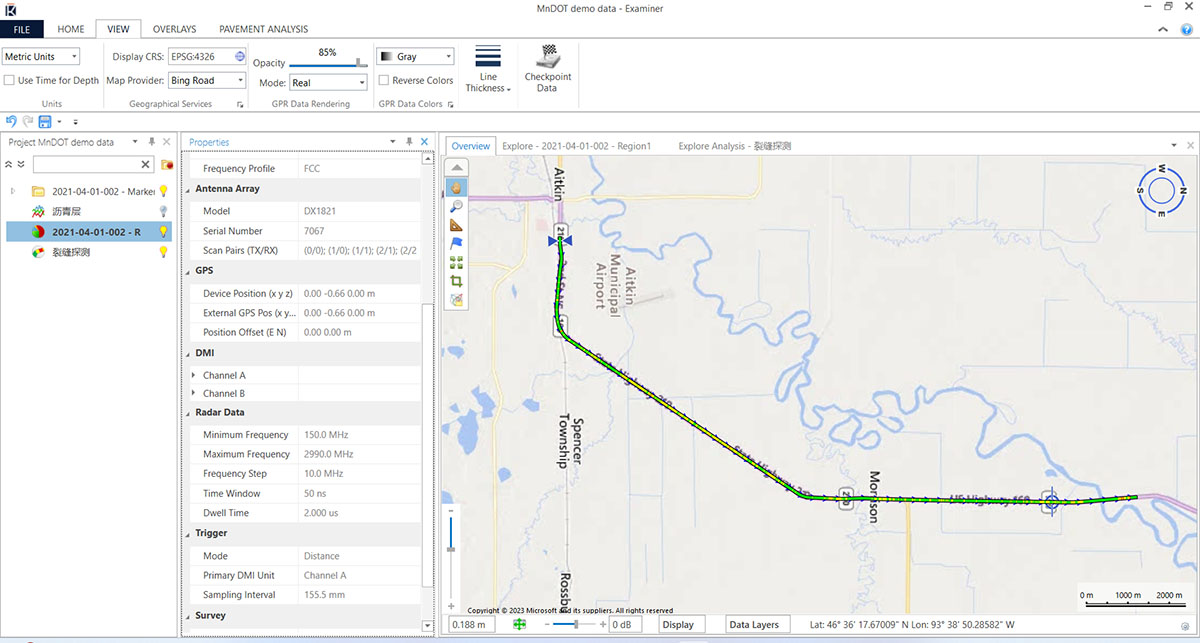This screenshot has height=643, width=1200.
Task: Expand Channel B under DMI
Action: (193, 393)
